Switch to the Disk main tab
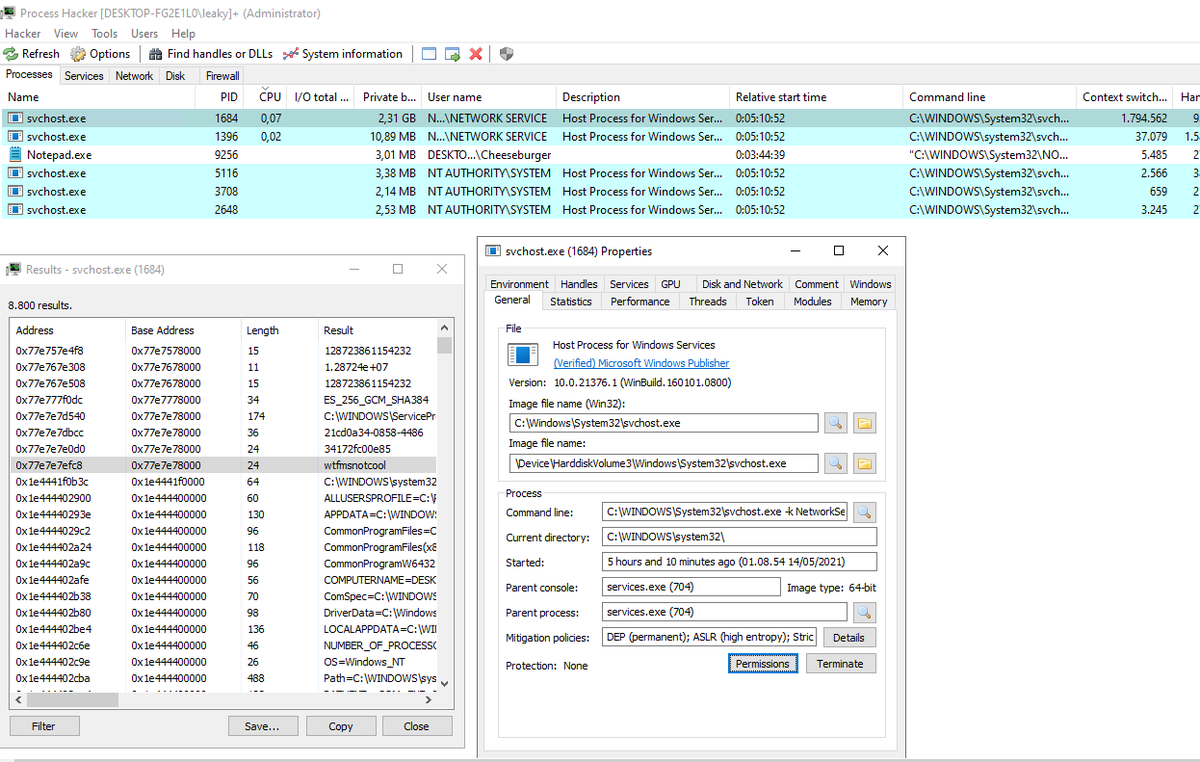Image resolution: width=1200 pixels, height=762 pixels. pos(176,76)
